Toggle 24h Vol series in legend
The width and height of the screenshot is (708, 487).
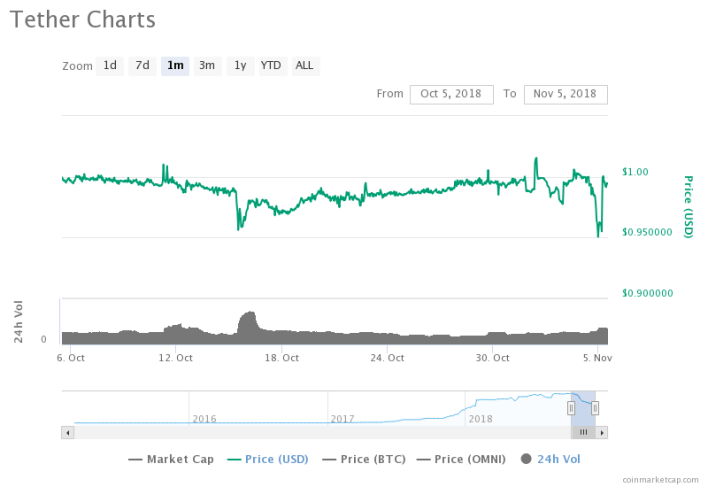point(550,459)
